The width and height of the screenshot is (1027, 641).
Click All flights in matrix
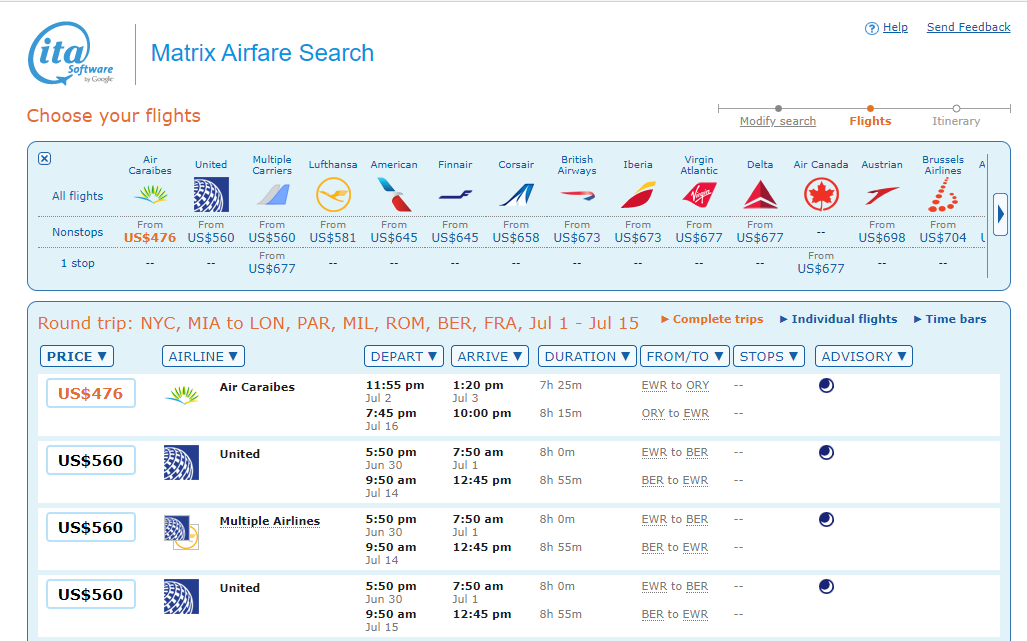click(x=77, y=196)
